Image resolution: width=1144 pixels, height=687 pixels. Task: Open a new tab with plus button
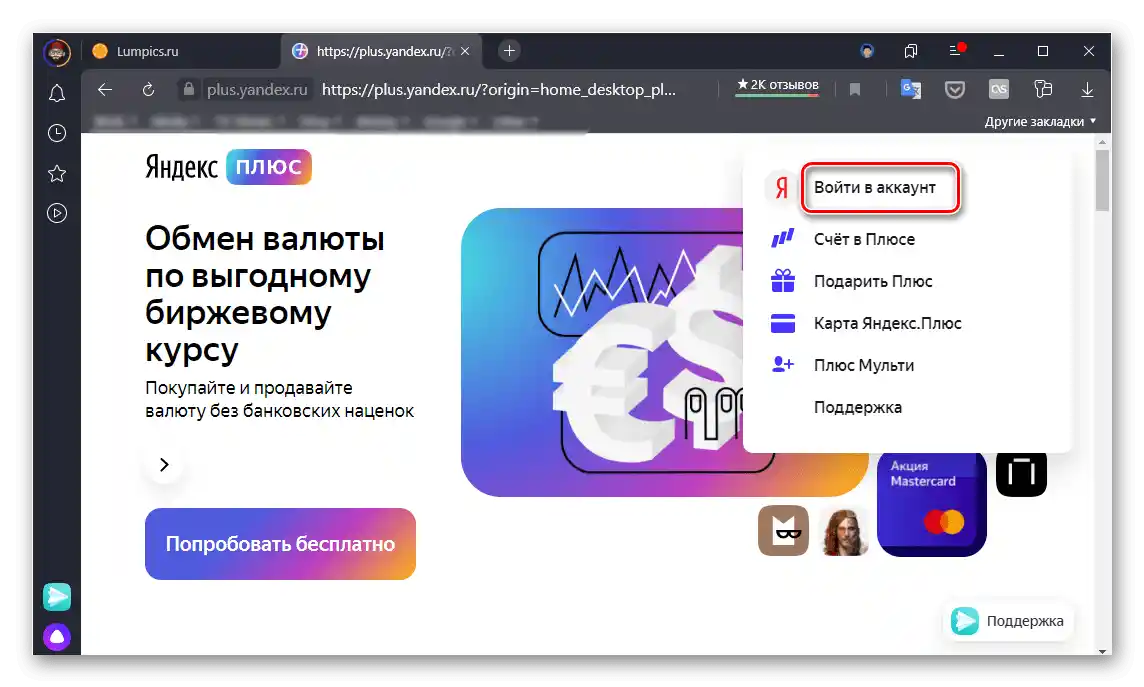pyautogui.click(x=509, y=51)
